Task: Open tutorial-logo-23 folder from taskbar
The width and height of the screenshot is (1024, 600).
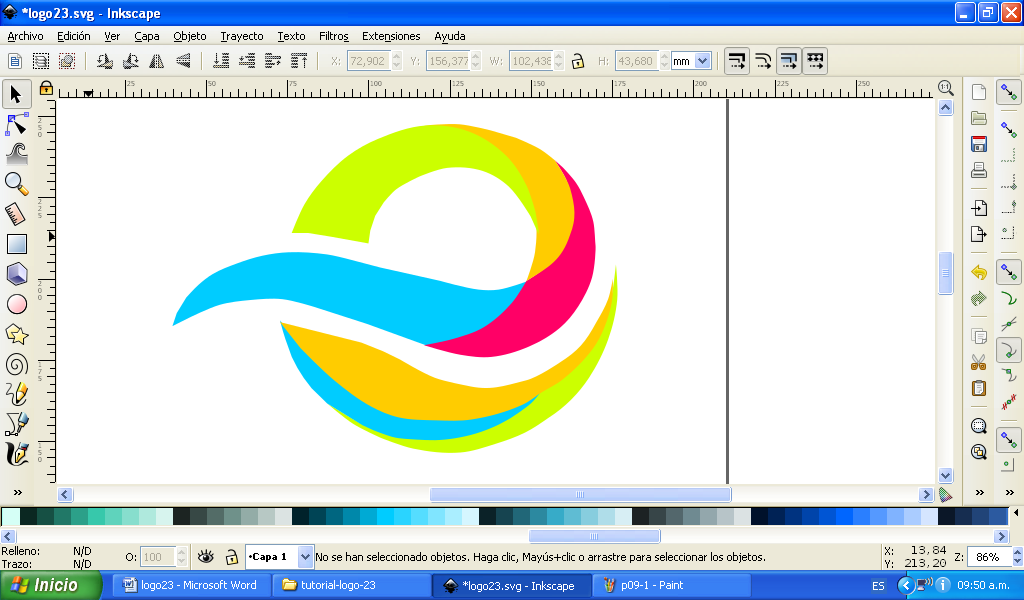Action: click(351, 585)
